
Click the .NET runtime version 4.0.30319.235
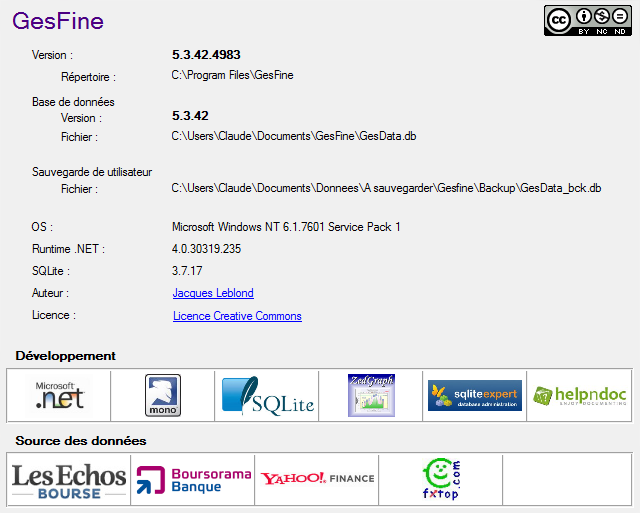[x=206, y=249]
